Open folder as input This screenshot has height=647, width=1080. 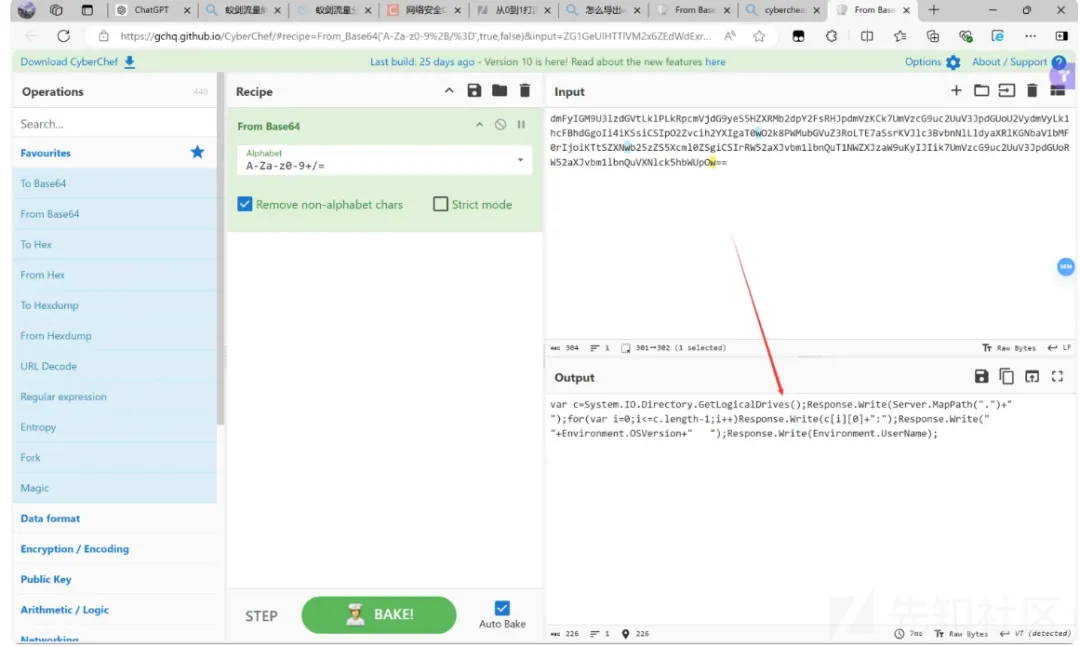982,90
